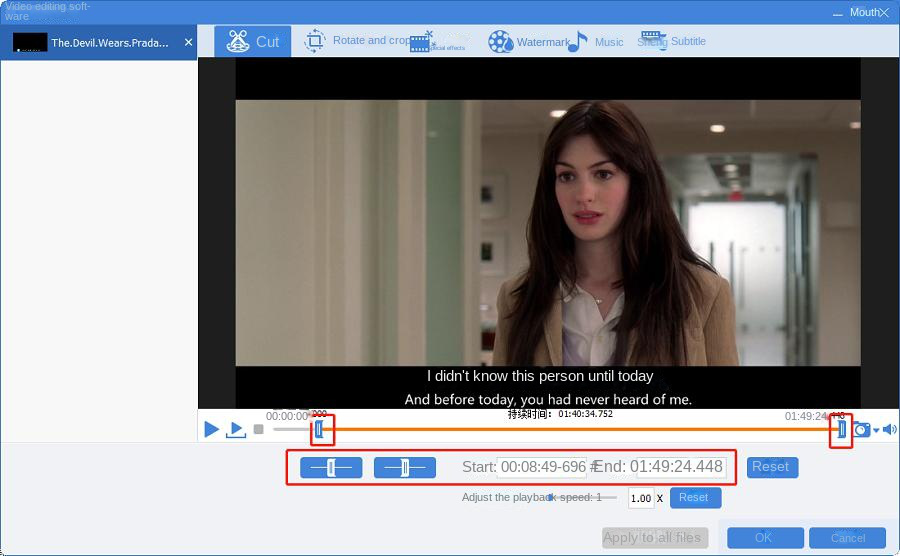Click Apply to all files

click(x=655, y=538)
